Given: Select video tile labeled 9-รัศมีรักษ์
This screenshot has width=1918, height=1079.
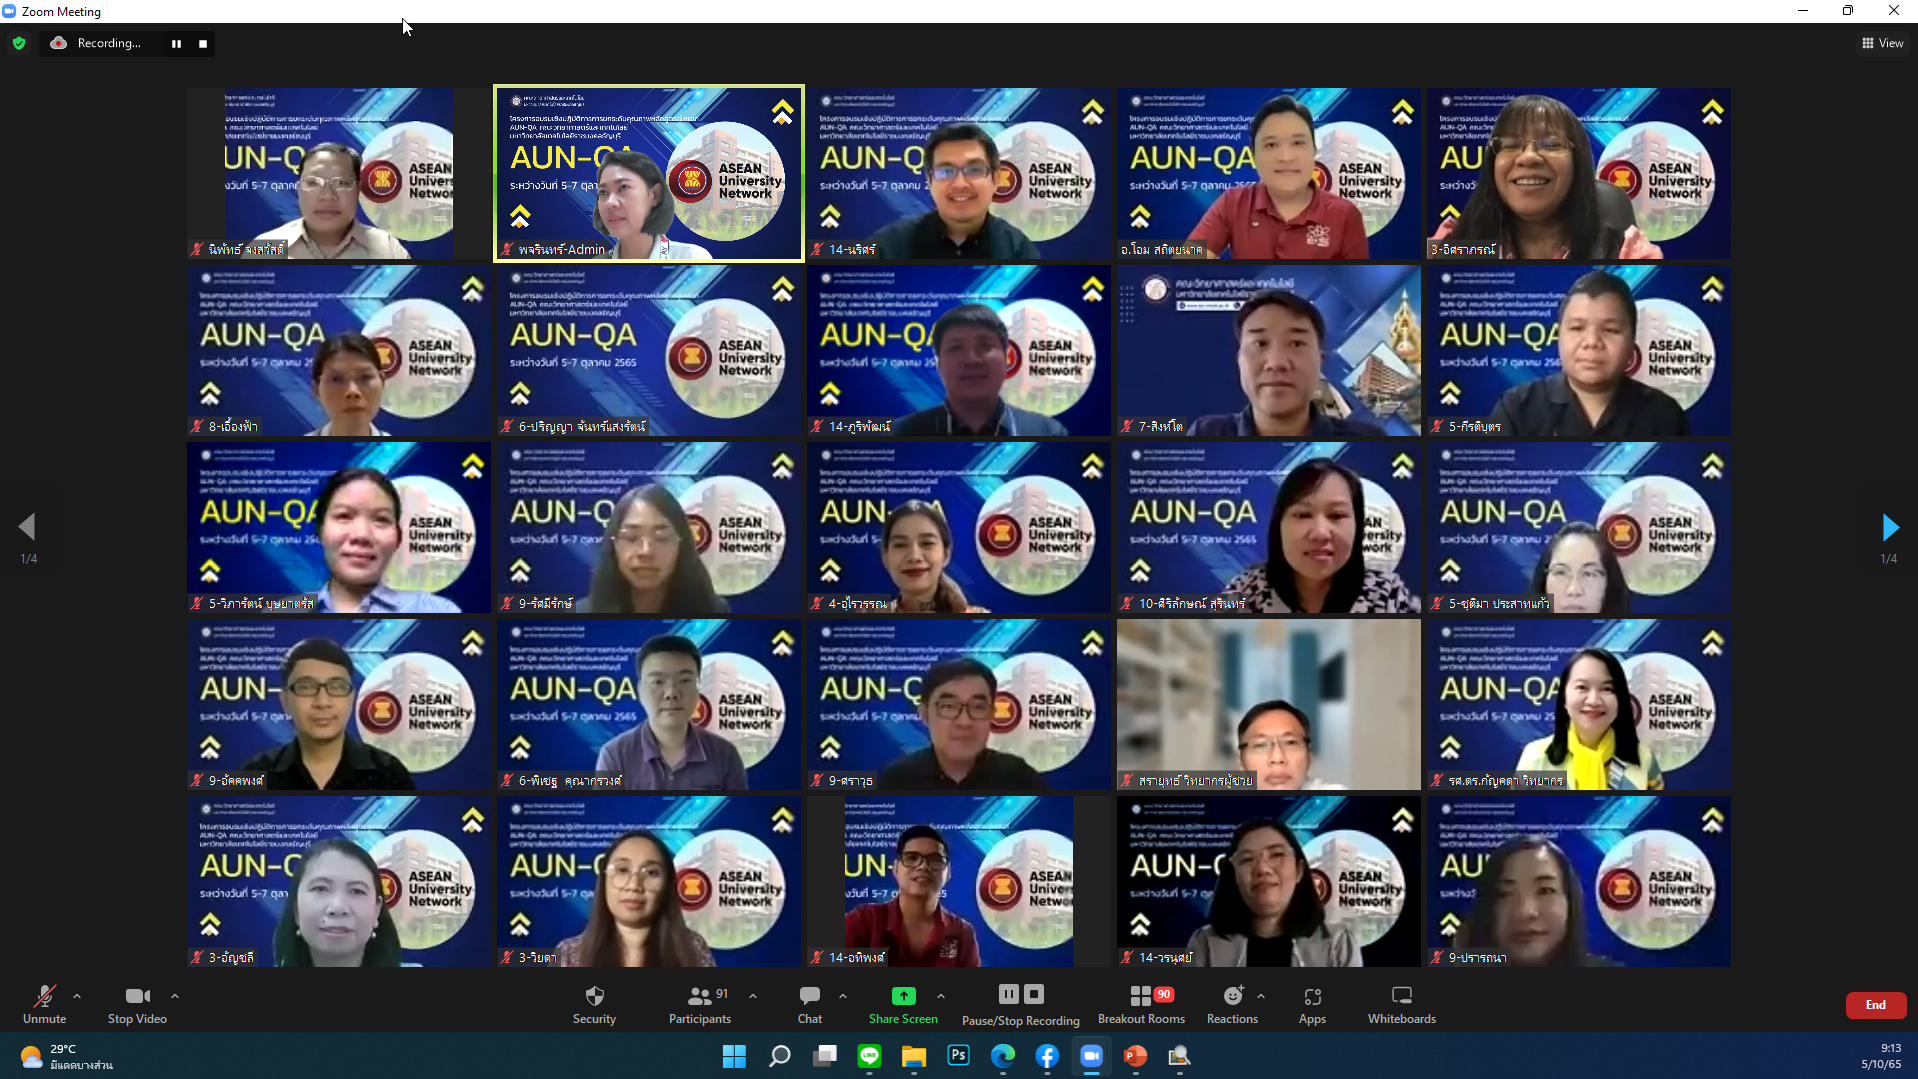Looking at the screenshot, I should tap(649, 527).
